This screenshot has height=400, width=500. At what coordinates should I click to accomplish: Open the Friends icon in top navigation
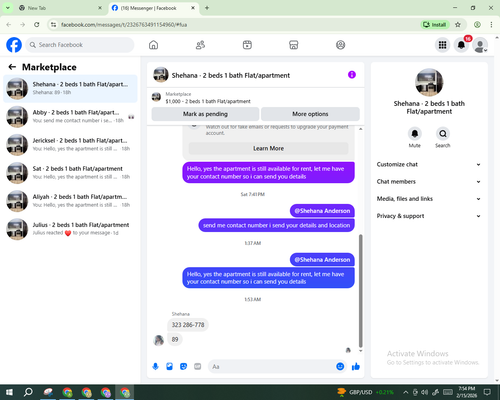click(x=200, y=45)
